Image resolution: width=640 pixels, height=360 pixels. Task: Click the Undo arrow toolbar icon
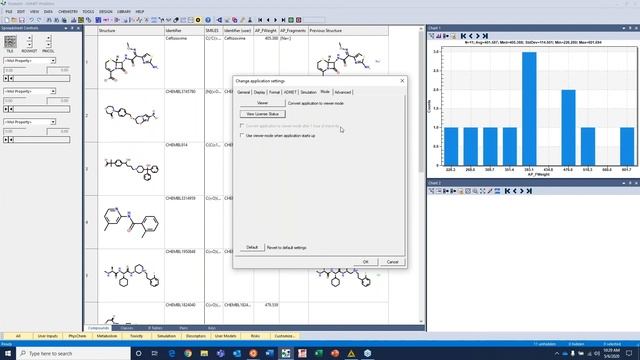(x=31, y=20)
